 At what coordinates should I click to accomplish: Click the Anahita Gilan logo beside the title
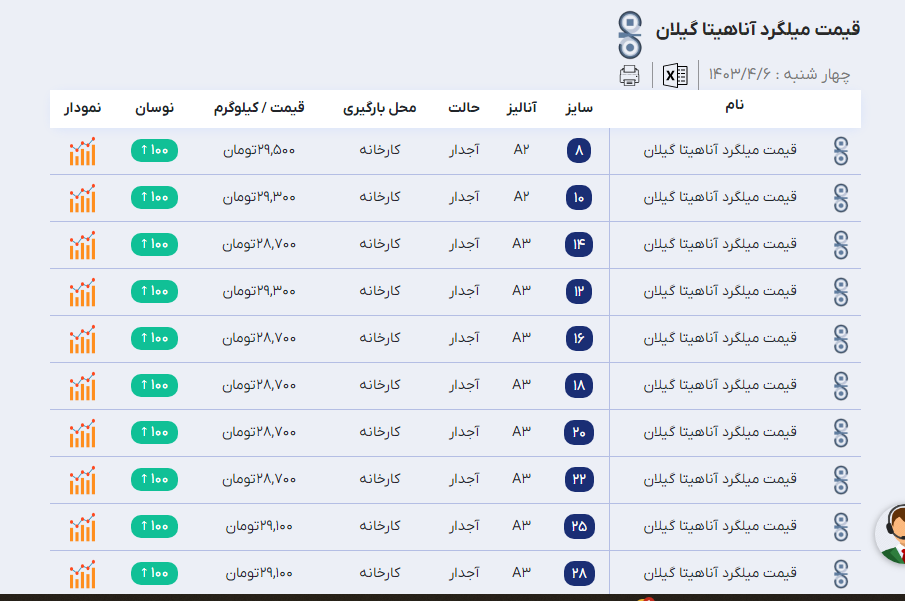[630, 33]
